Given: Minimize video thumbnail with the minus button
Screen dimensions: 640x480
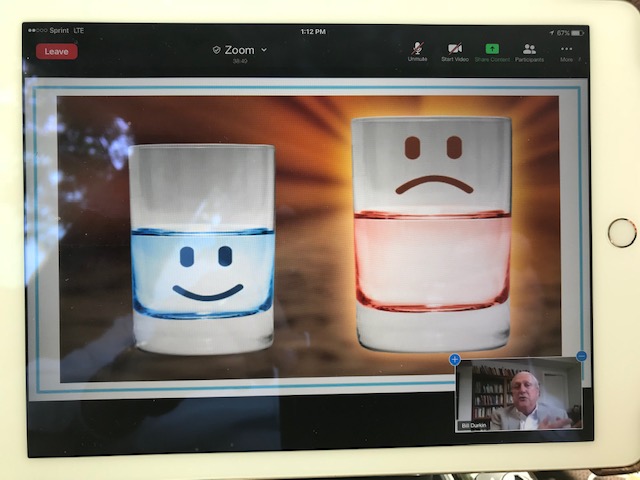Looking at the screenshot, I should (582, 356).
